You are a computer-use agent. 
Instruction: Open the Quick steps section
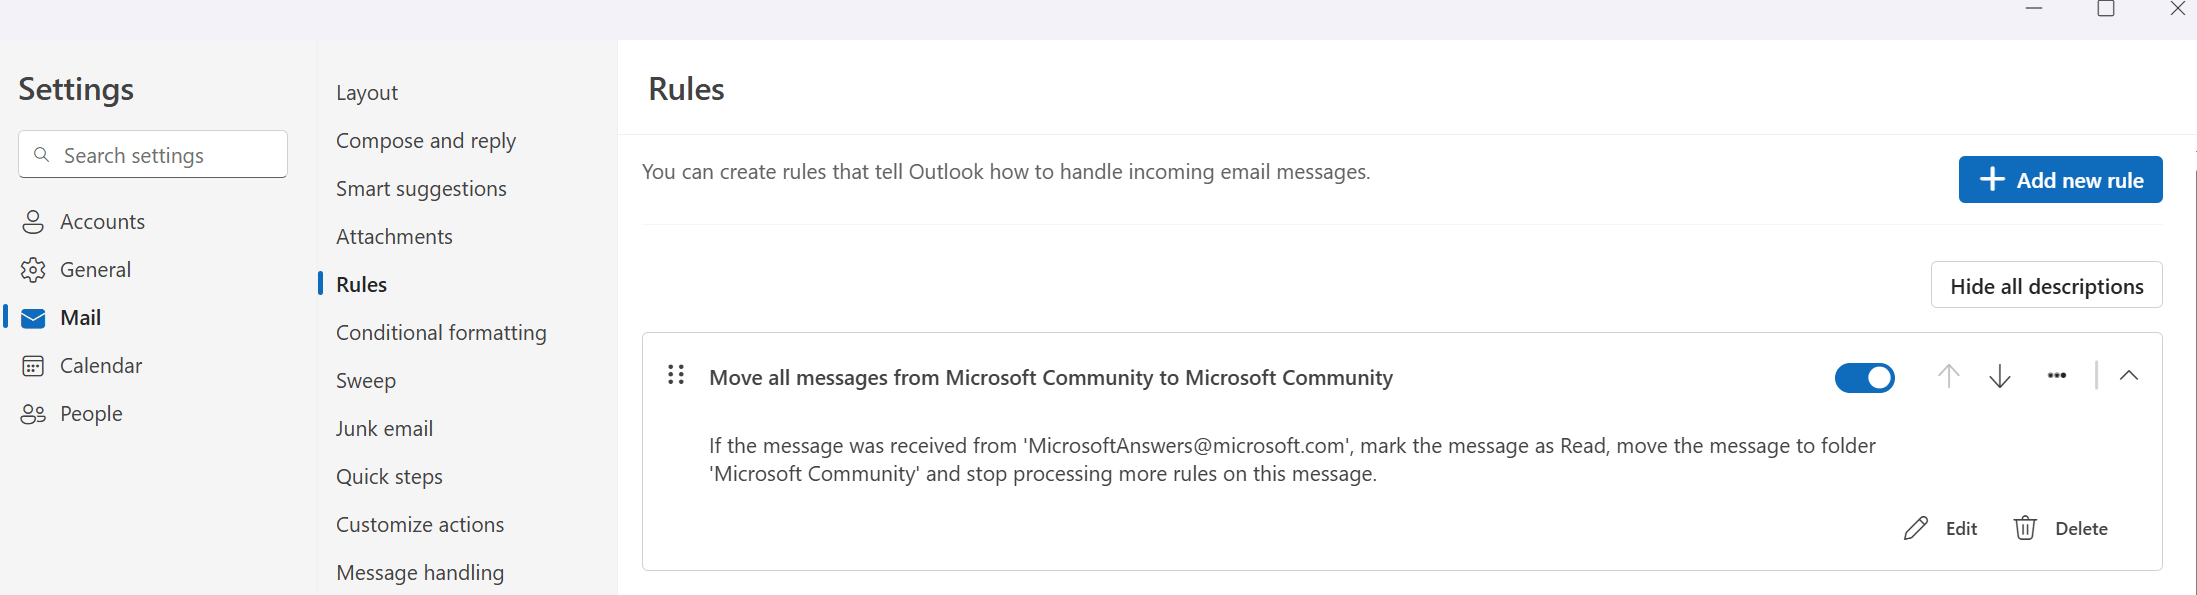click(x=389, y=477)
